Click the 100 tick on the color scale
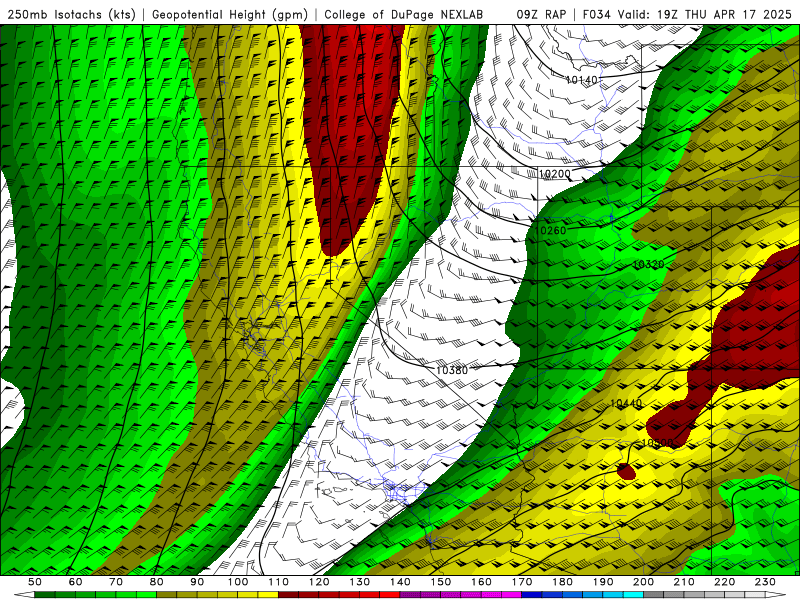Image resolution: width=800 pixels, height=600 pixels. pyautogui.click(x=238, y=582)
